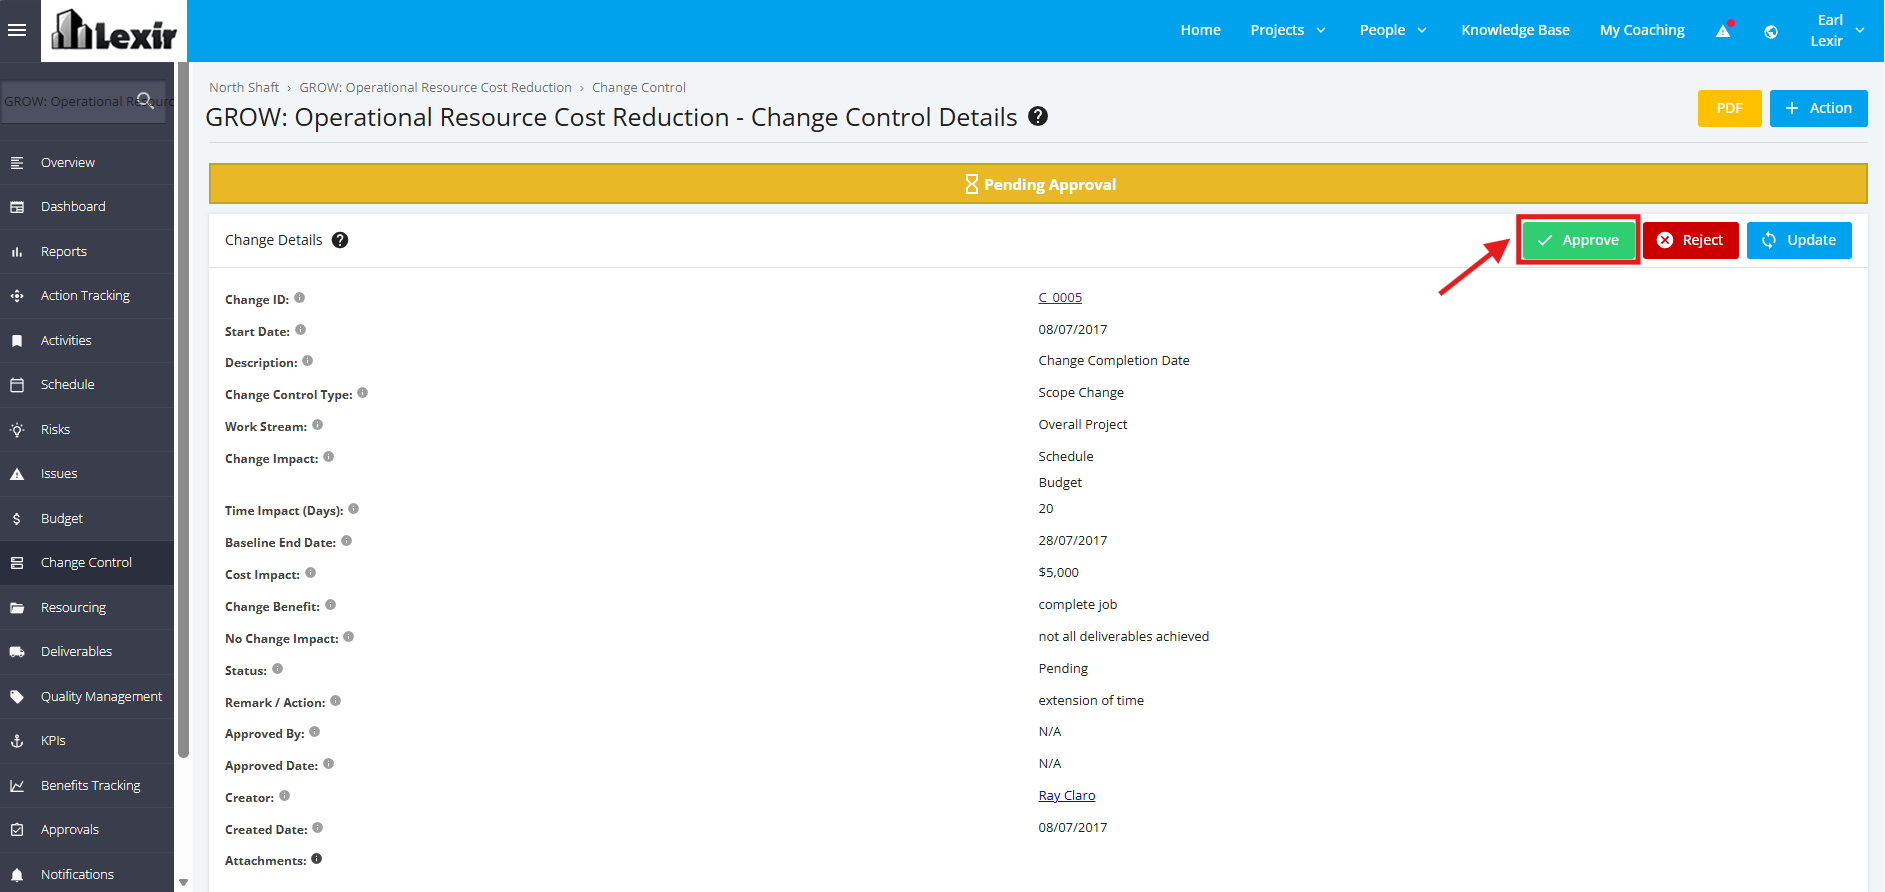Viewport: 1885px width, 892px height.
Task: Go to North Shaft breadcrumb
Action: click(x=244, y=87)
